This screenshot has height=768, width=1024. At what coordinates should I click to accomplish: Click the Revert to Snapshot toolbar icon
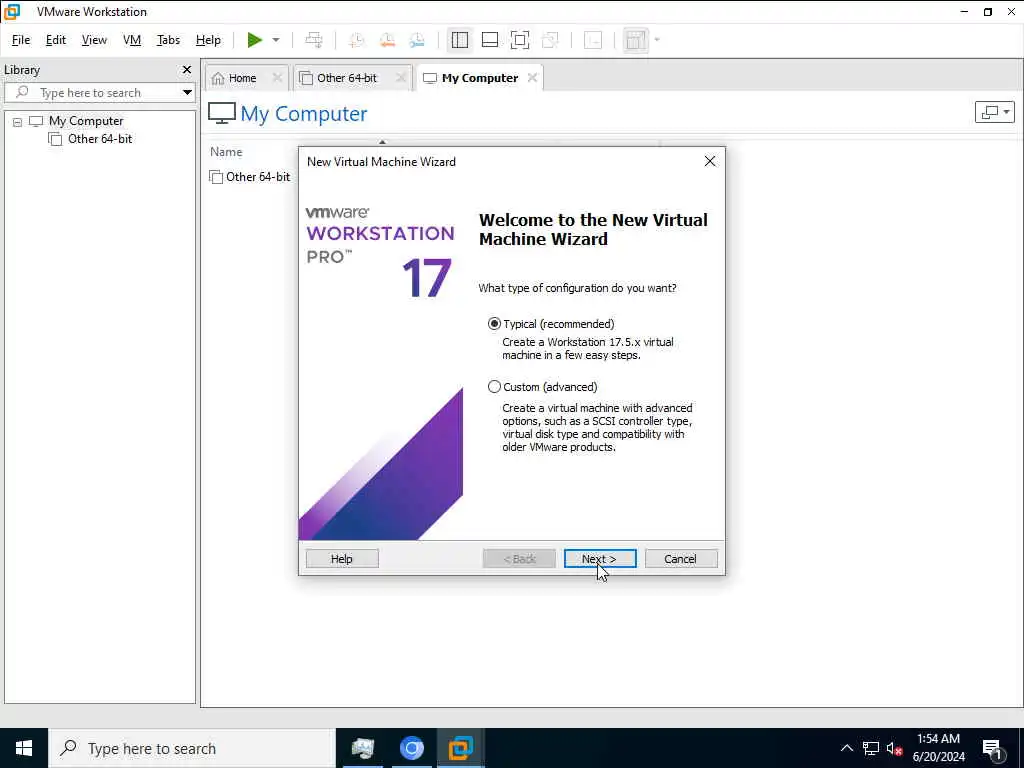point(387,40)
